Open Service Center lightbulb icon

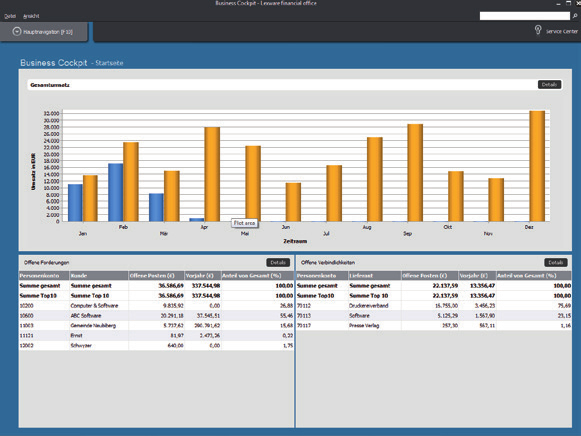538,30
